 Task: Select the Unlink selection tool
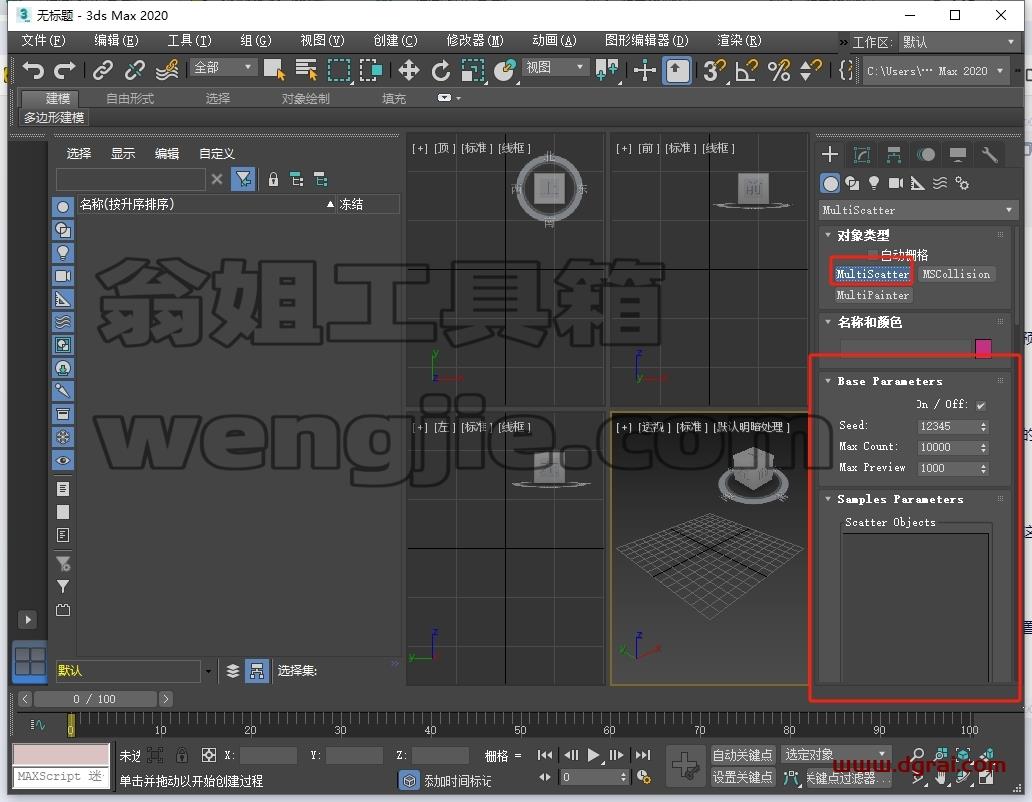pyautogui.click(x=135, y=70)
